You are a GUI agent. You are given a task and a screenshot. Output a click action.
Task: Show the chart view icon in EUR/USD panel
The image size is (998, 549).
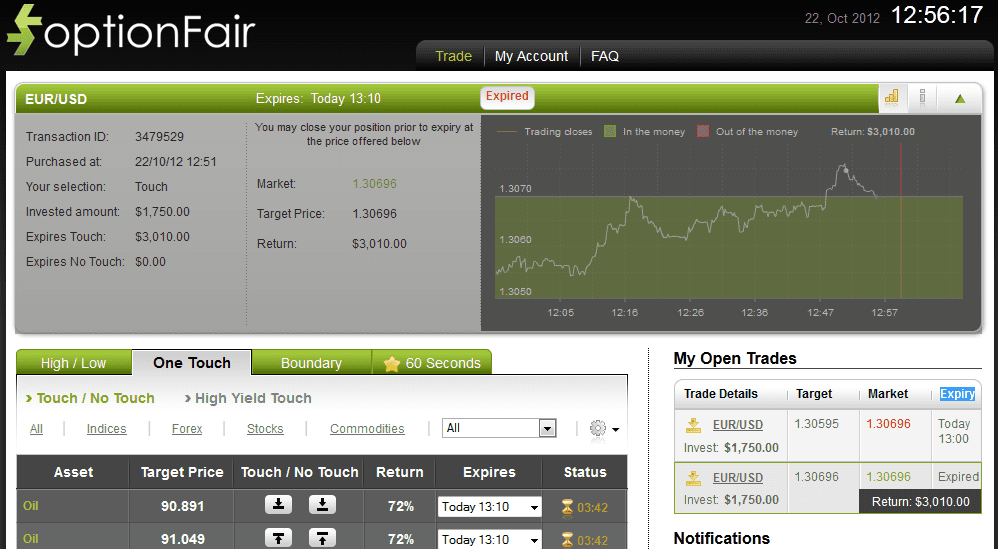(x=892, y=97)
